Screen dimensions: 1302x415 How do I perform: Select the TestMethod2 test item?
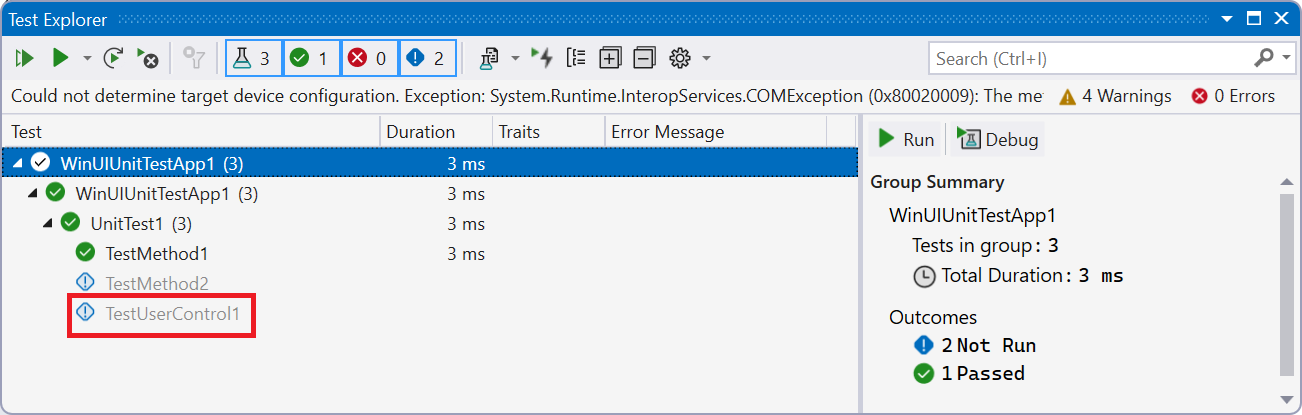156,284
